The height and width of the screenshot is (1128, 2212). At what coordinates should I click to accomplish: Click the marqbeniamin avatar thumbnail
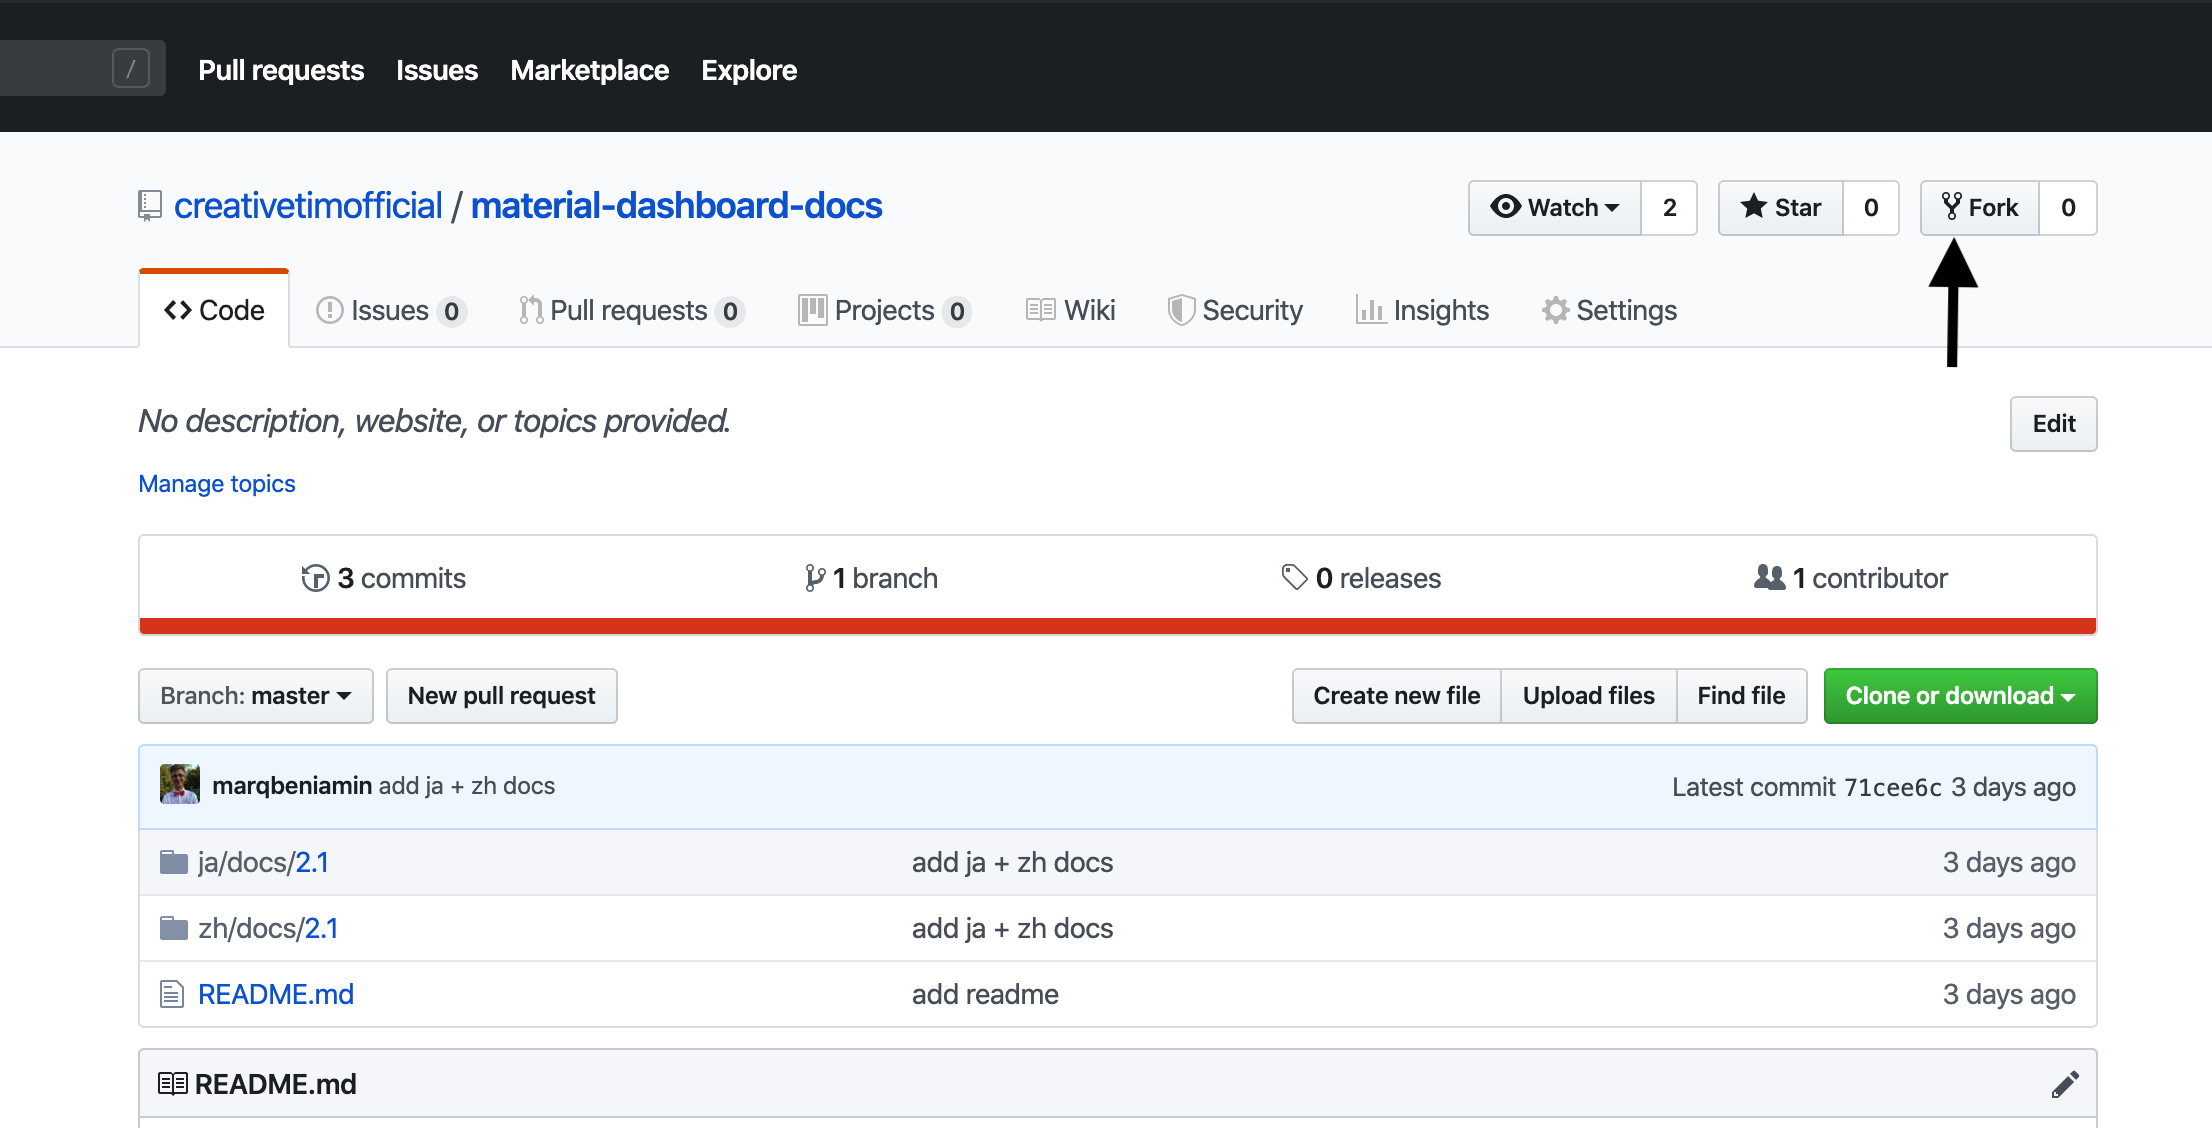179,785
